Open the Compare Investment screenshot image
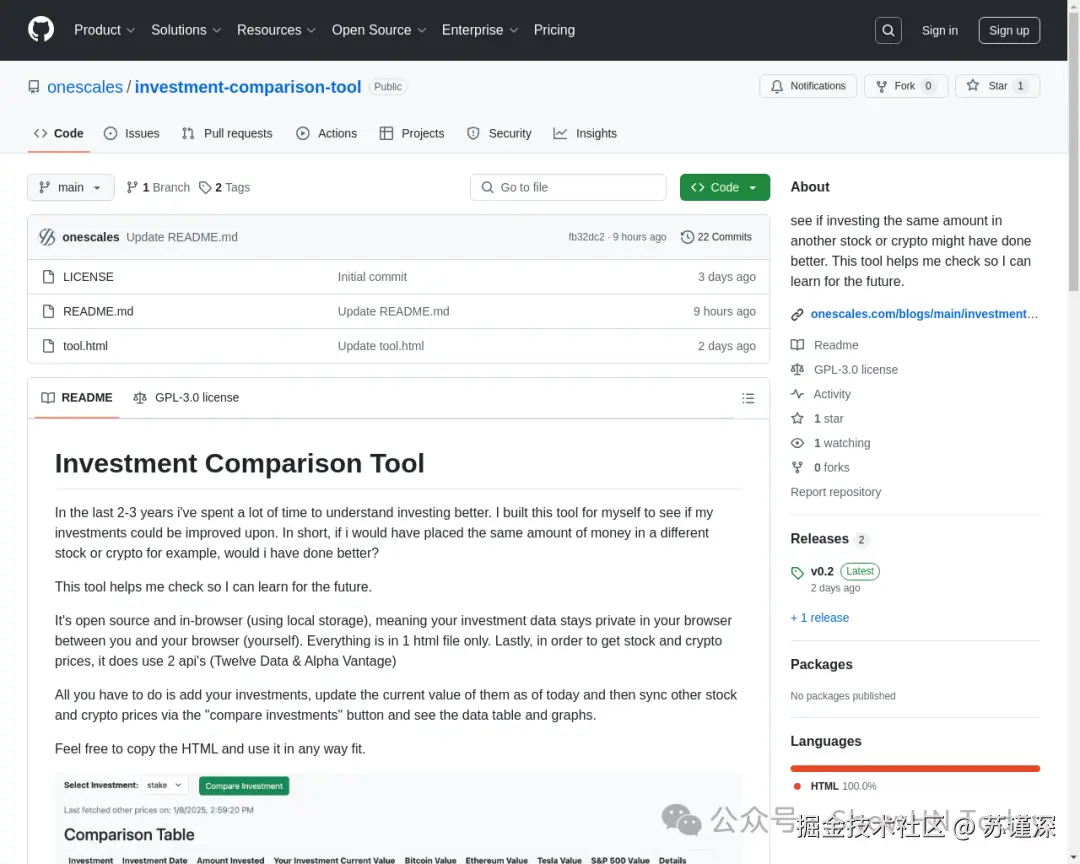Screen dimensions: 1080x864 pyautogui.click(x=398, y=819)
